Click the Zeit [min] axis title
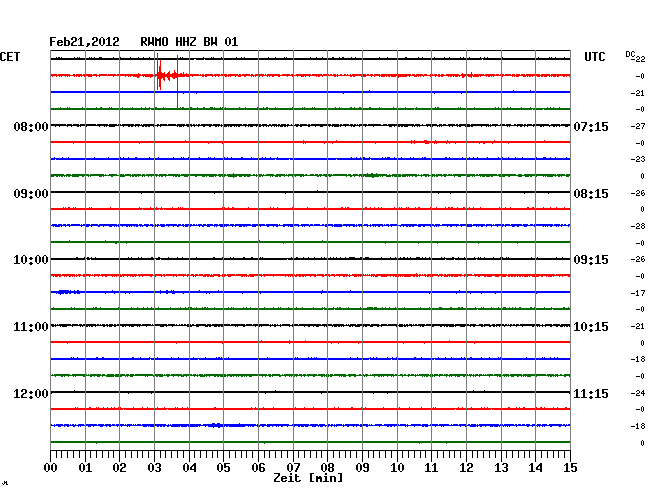650x494 pixels. point(308,478)
